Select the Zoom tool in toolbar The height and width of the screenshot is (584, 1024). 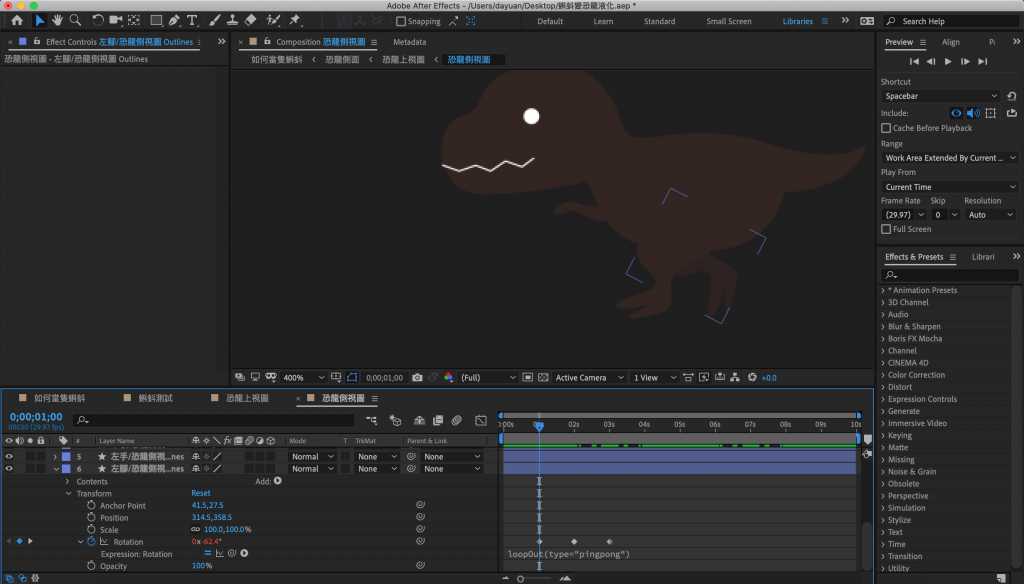coord(76,20)
